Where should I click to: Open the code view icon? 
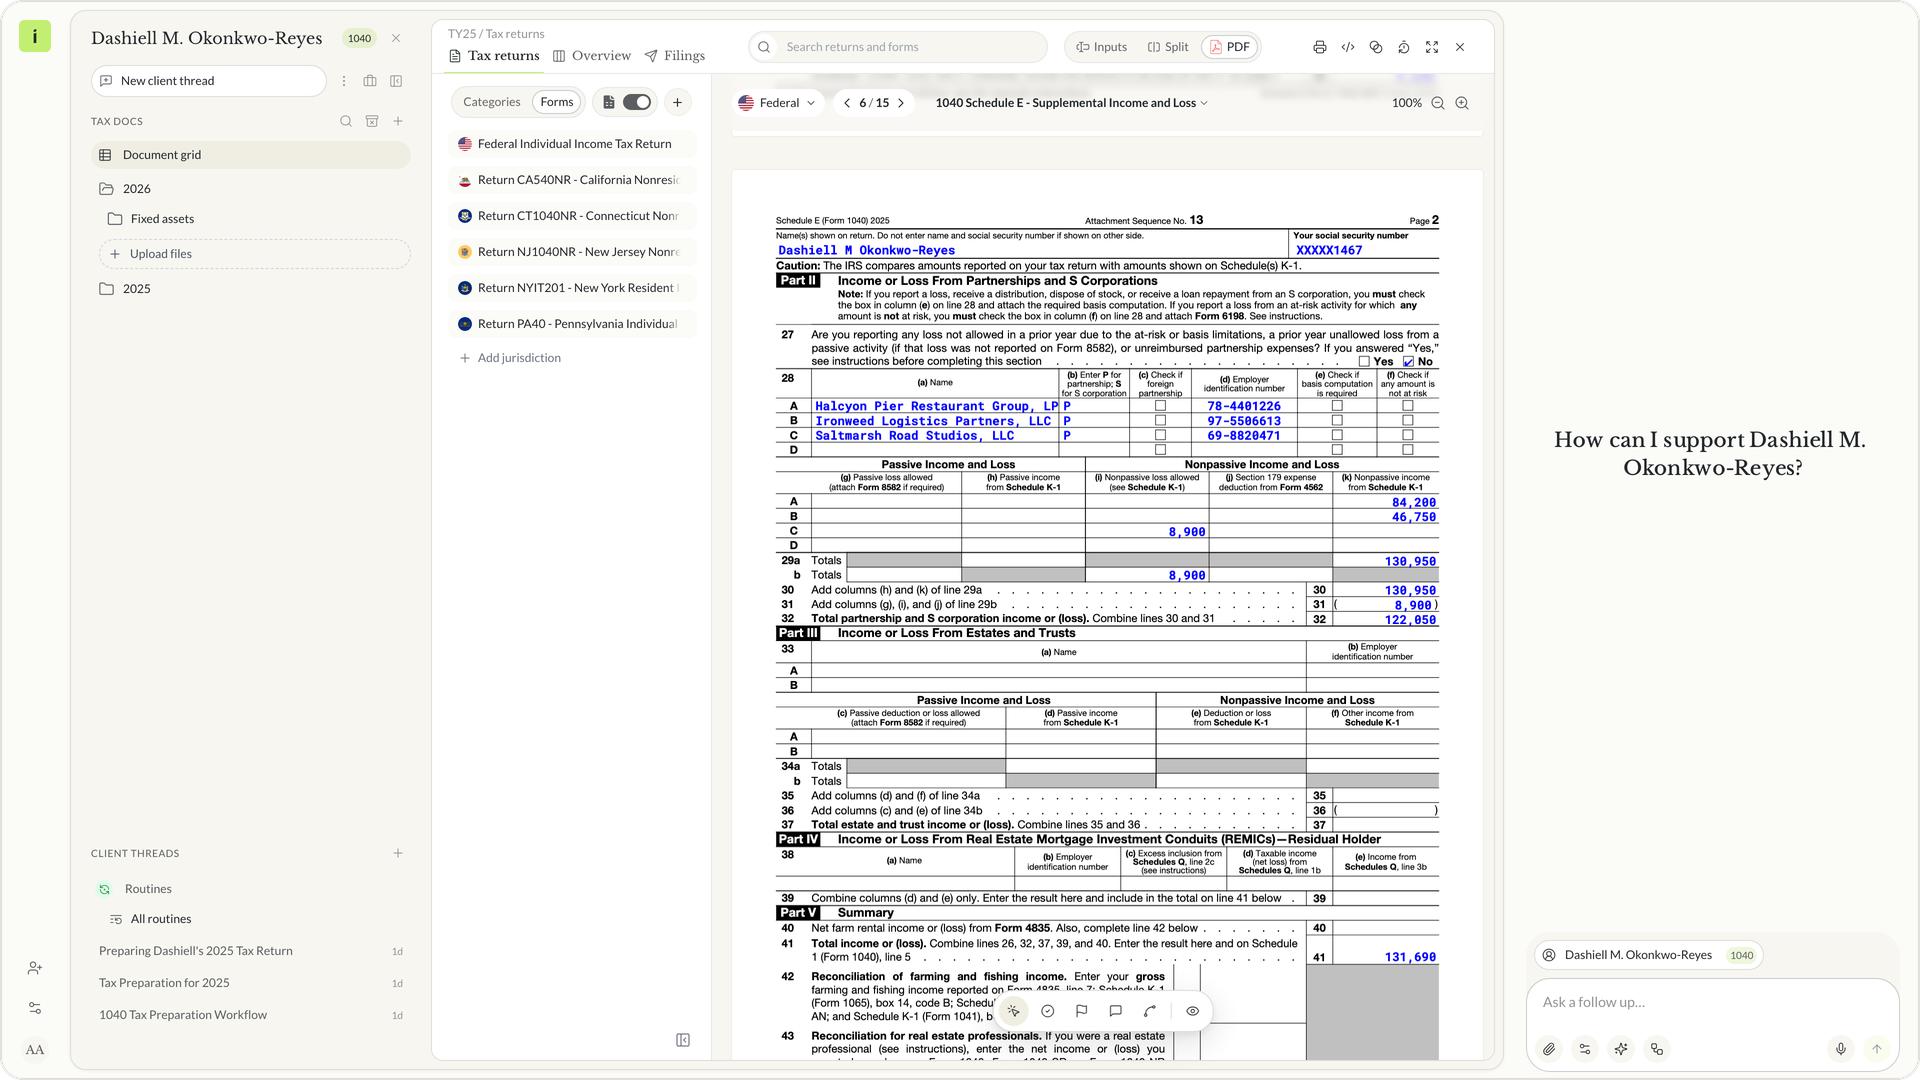[x=1348, y=47]
